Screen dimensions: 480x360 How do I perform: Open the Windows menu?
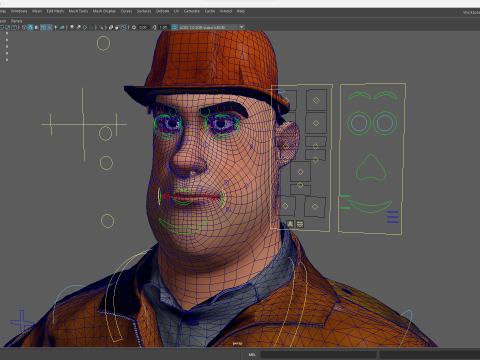(x=19, y=11)
